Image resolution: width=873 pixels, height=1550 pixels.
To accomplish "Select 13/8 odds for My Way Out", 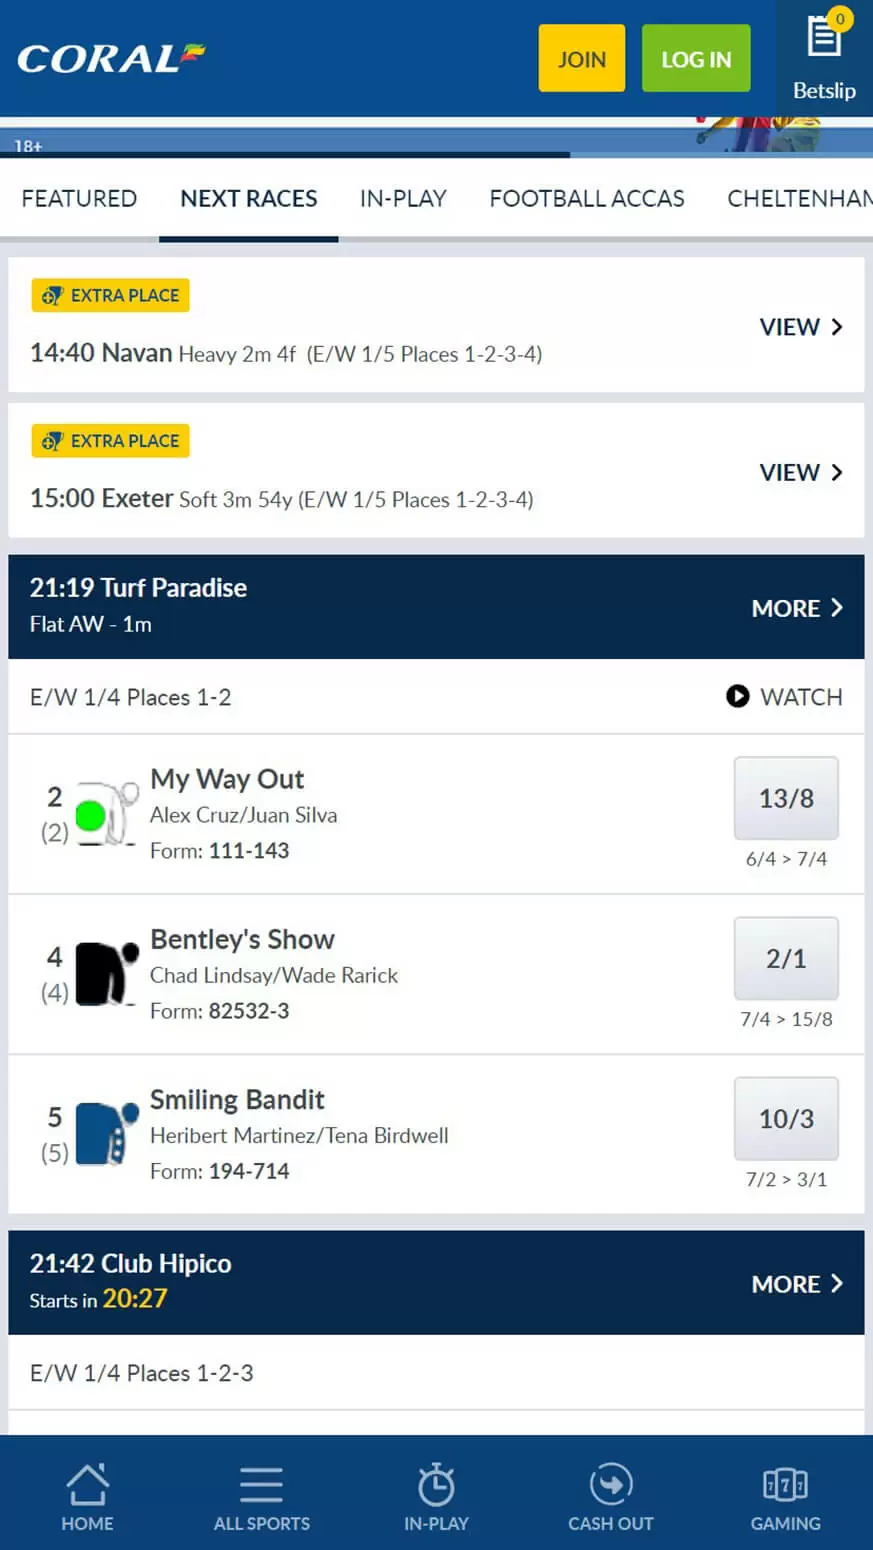I will (x=786, y=798).
